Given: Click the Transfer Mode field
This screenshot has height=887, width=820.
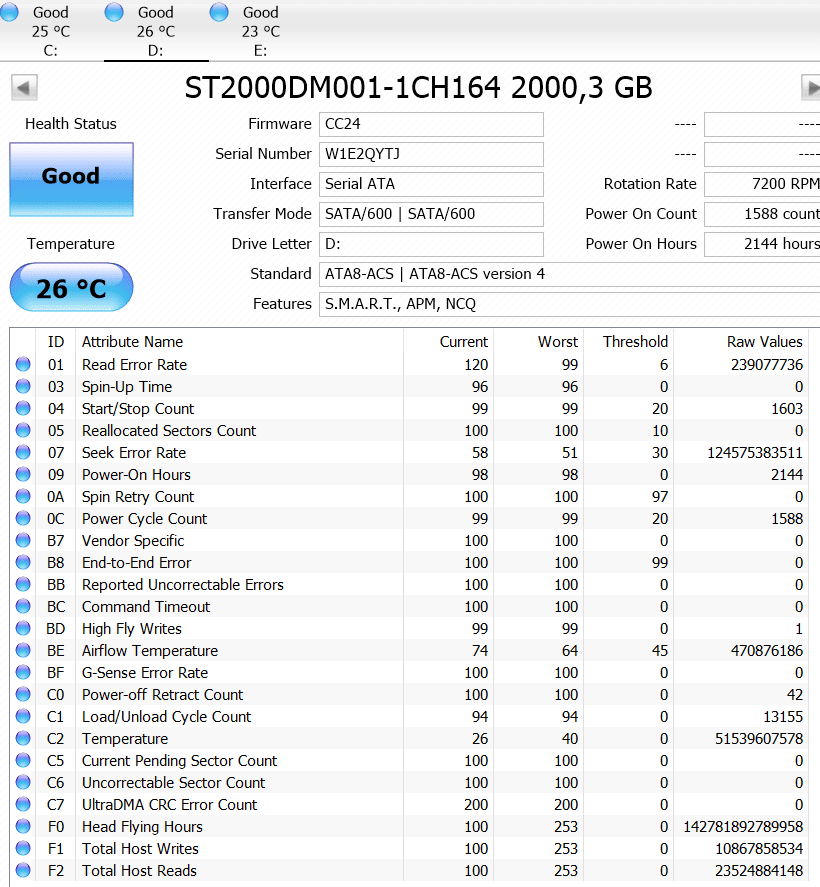Looking at the screenshot, I should (x=431, y=214).
